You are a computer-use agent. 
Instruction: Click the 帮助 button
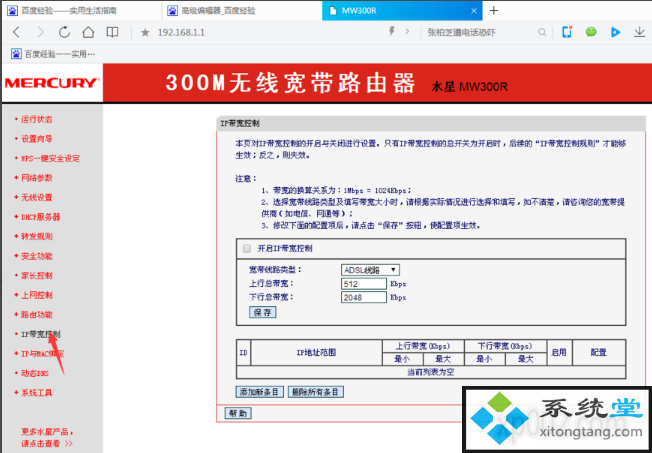(x=238, y=413)
